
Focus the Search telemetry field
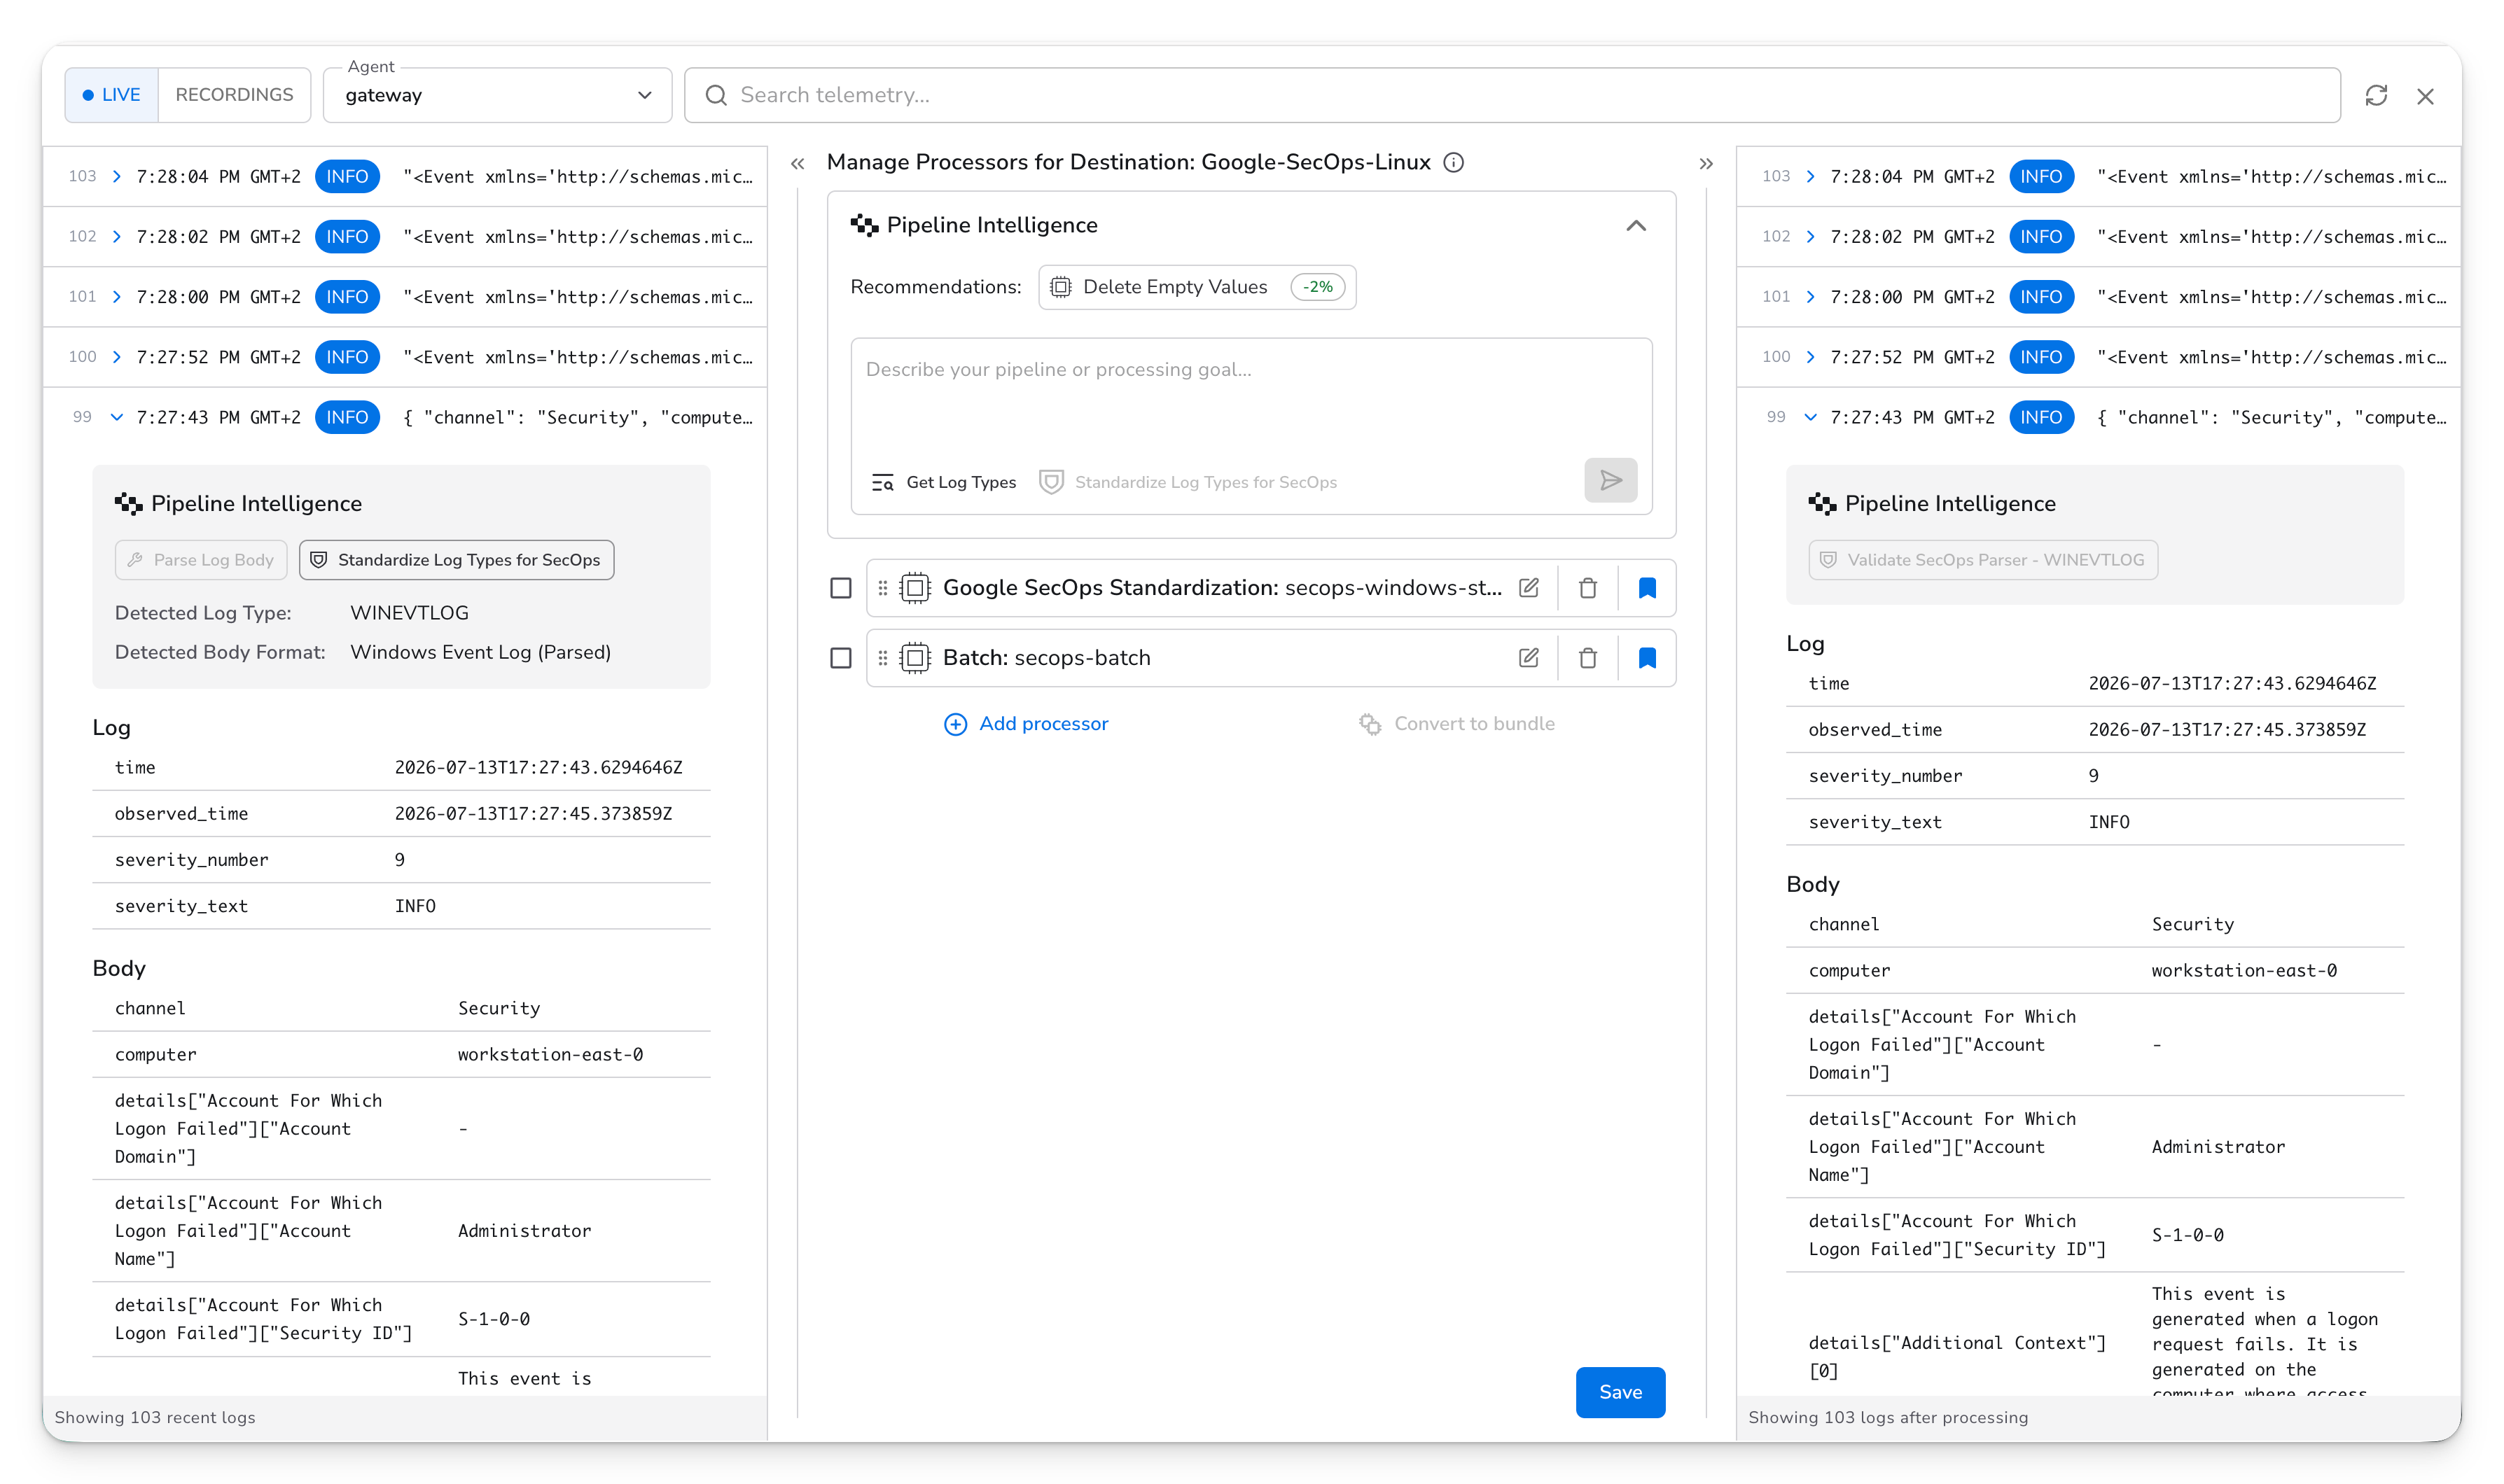1512,95
